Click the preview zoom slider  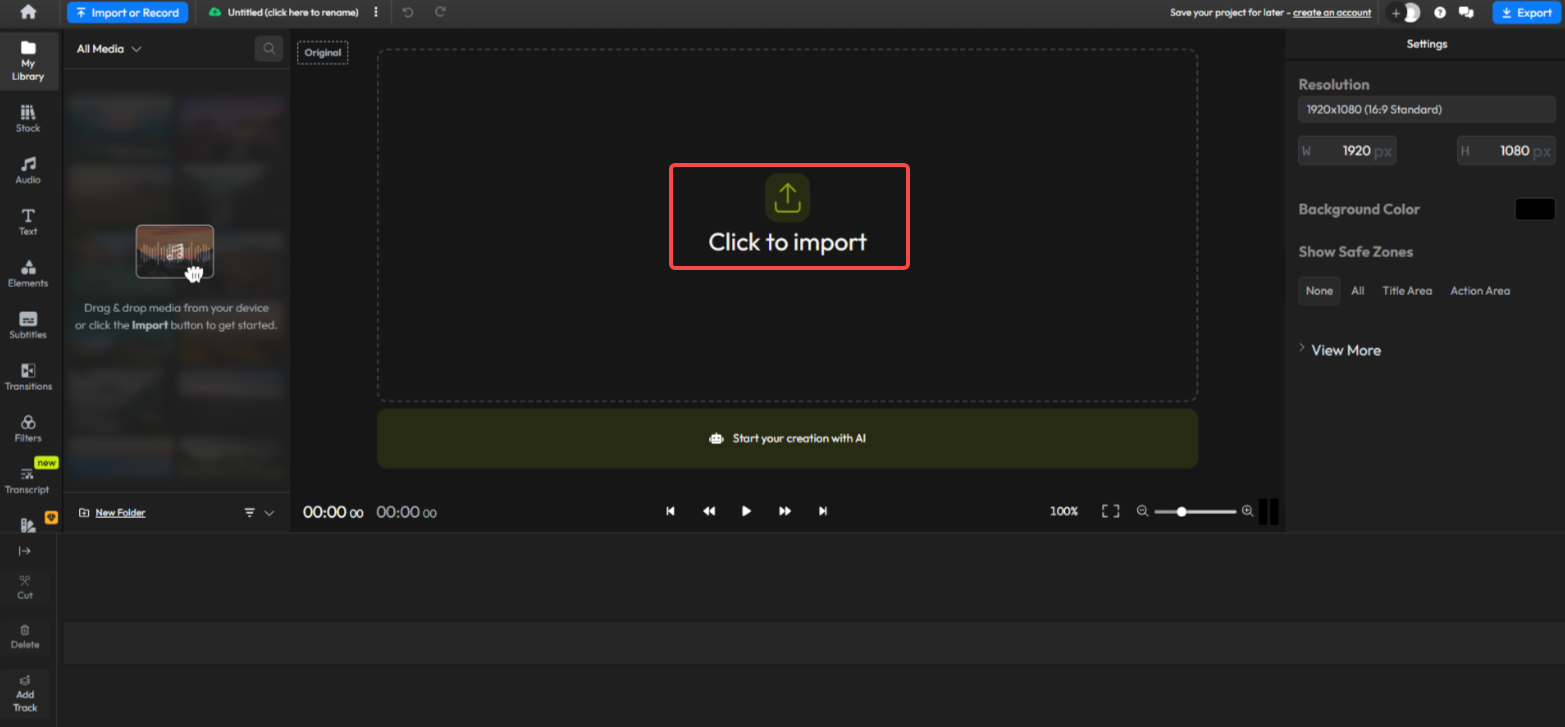pyautogui.click(x=1195, y=511)
